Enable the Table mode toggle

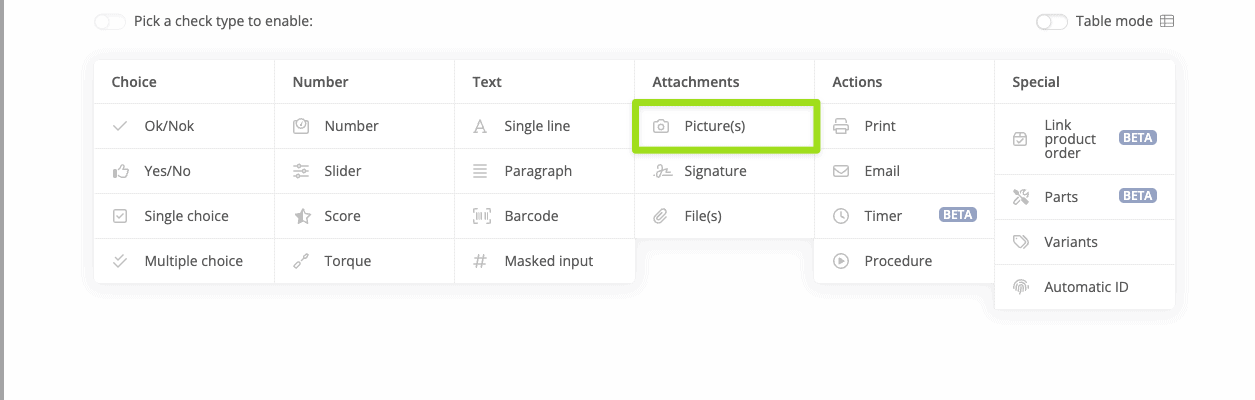pyautogui.click(x=1052, y=21)
